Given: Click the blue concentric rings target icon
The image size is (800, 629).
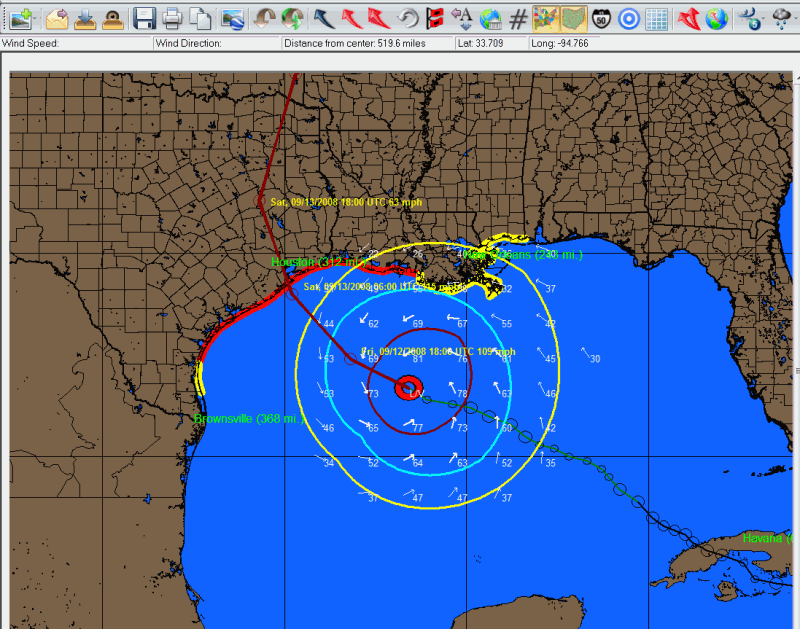Looking at the screenshot, I should [x=629, y=18].
